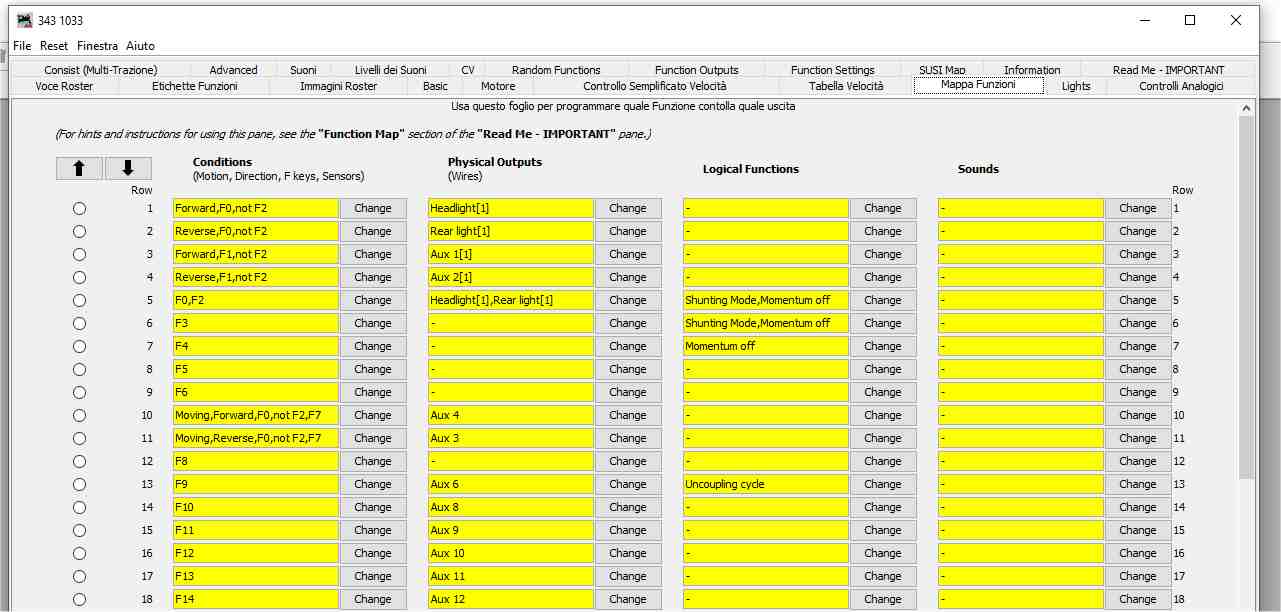The width and height of the screenshot is (1281, 612).
Task: Open the Finestra menu
Action: [x=97, y=46]
